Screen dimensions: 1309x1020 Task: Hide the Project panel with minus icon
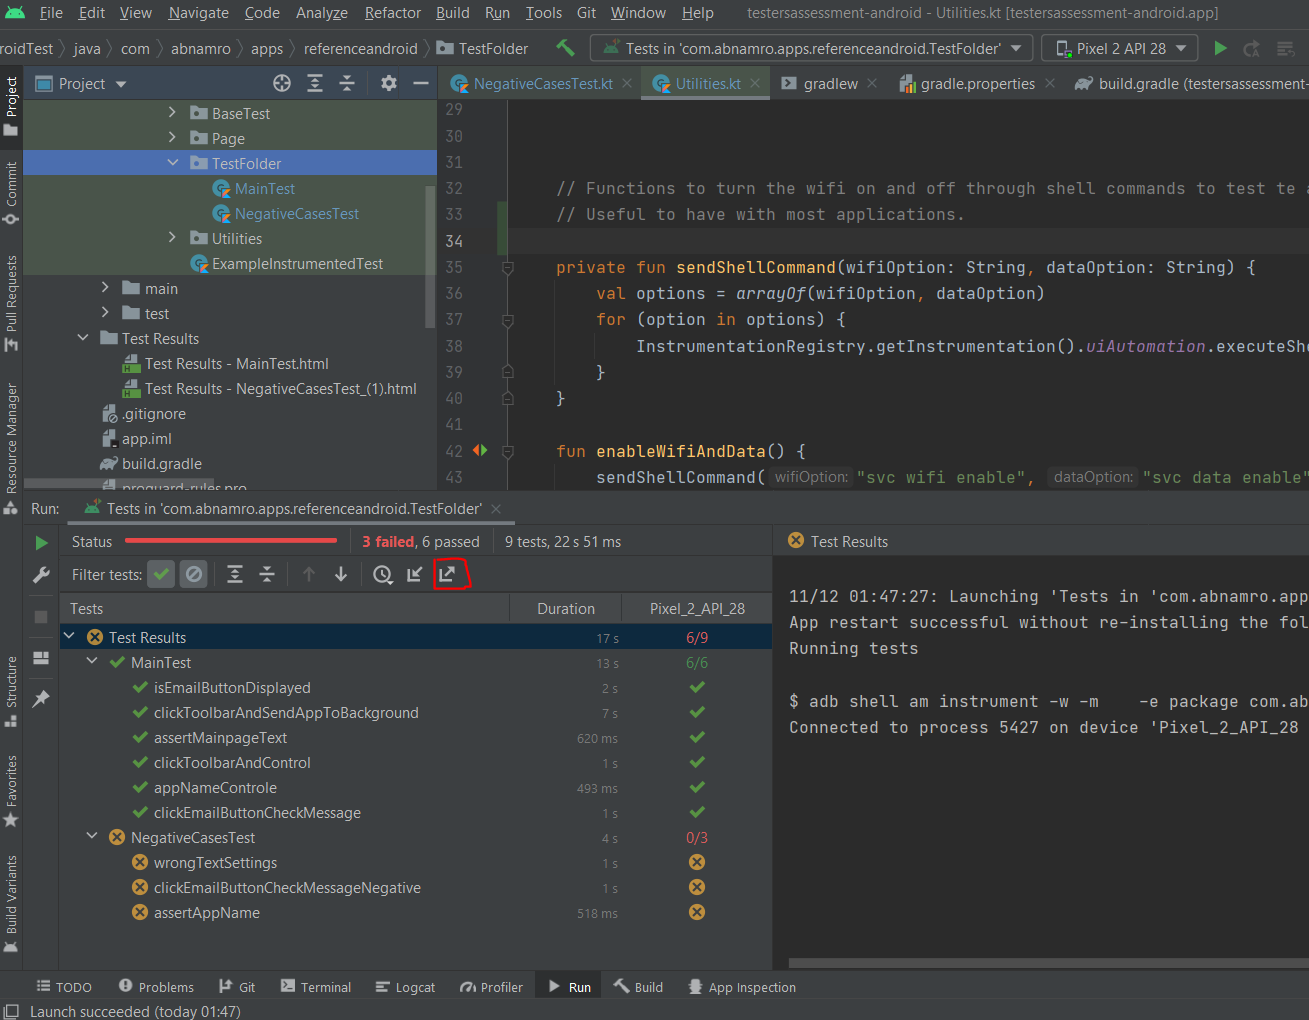point(421,83)
